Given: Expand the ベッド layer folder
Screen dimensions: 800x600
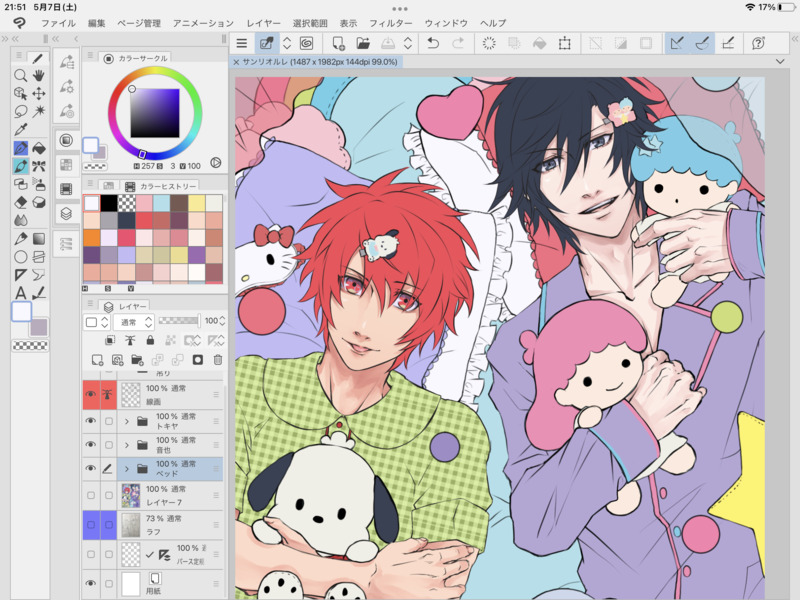Looking at the screenshot, I should click(127, 468).
